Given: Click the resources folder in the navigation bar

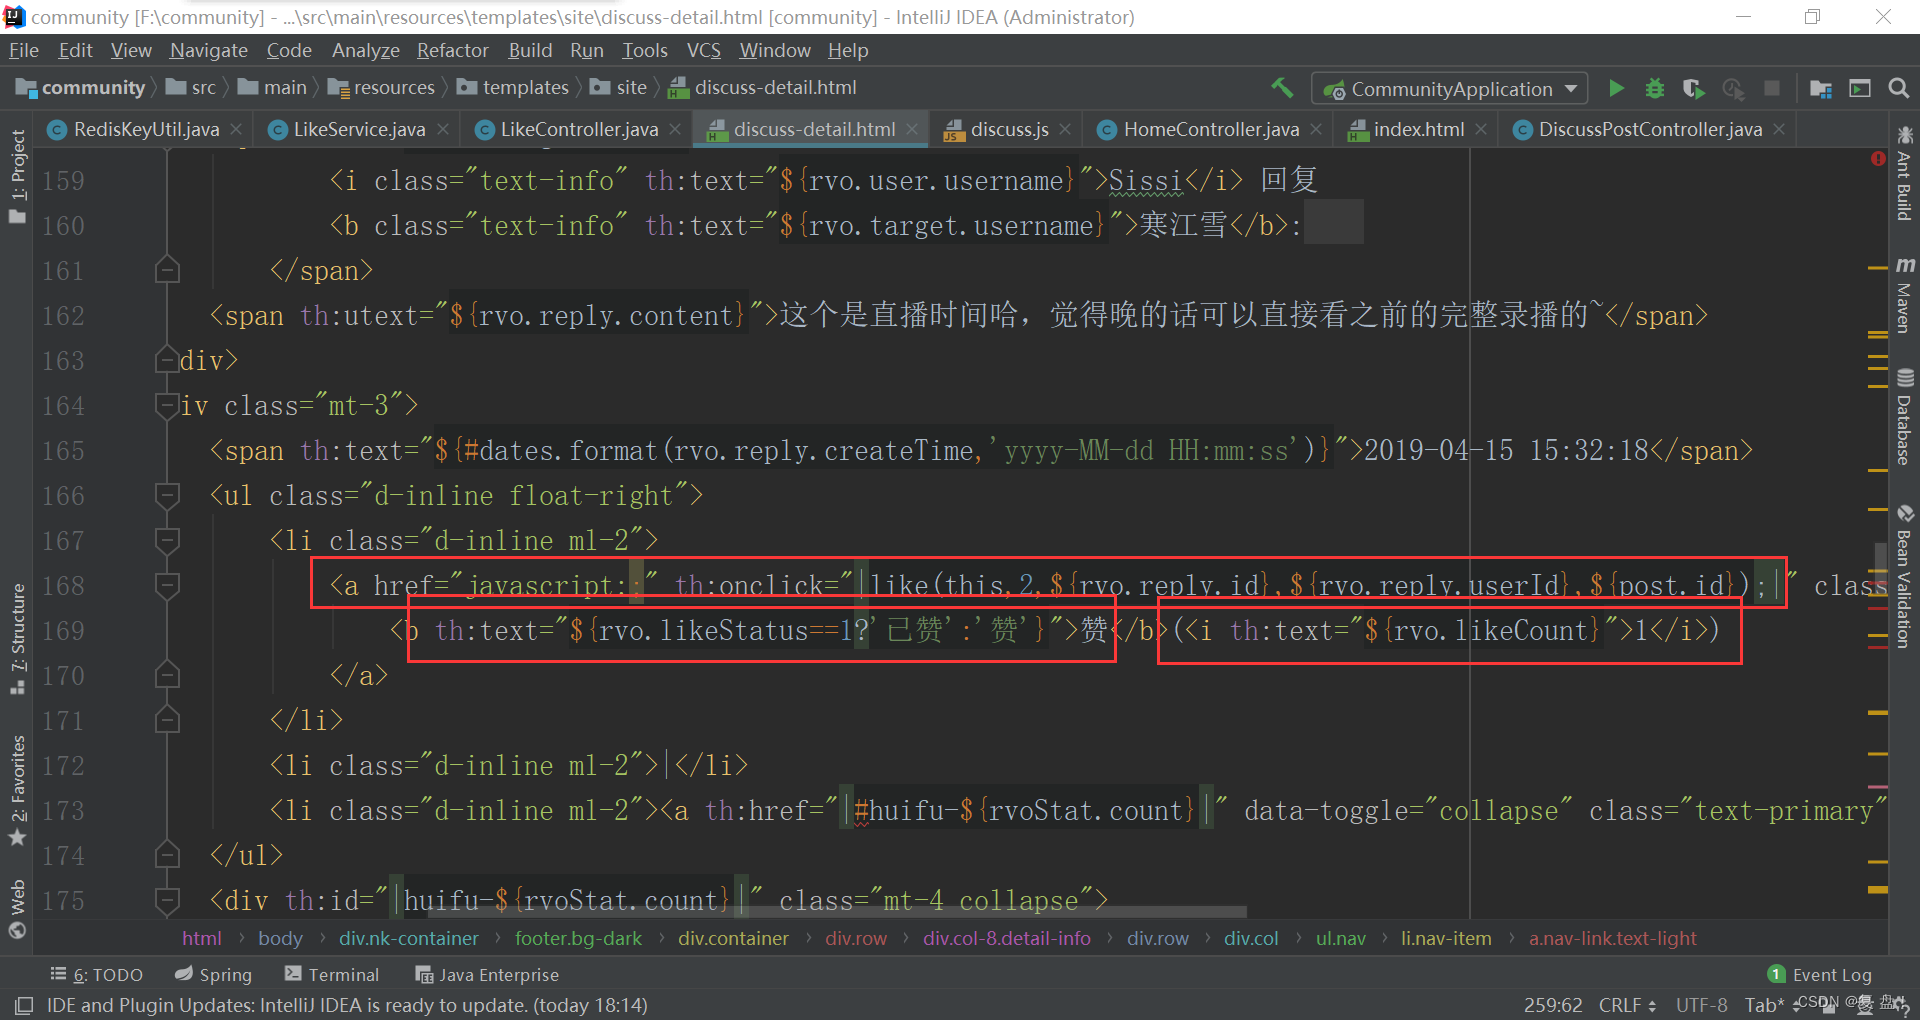Looking at the screenshot, I should pyautogui.click(x=382, y=88).
